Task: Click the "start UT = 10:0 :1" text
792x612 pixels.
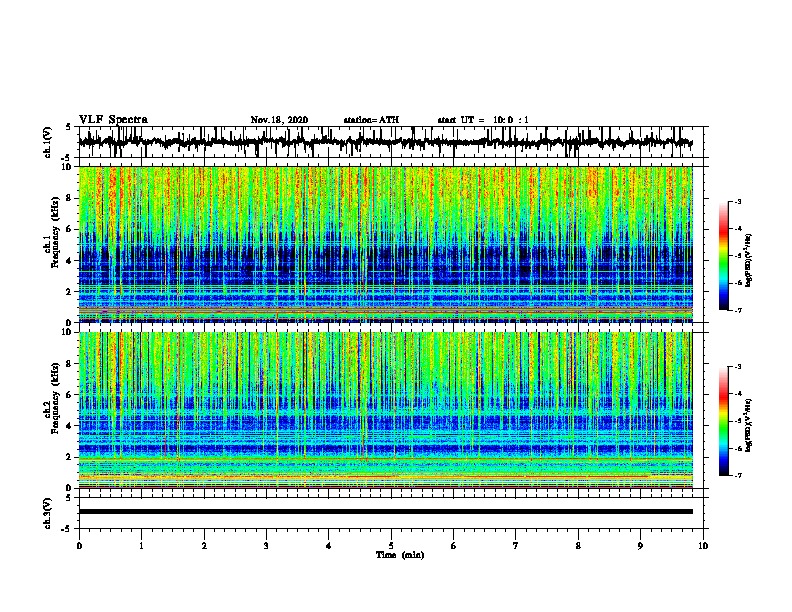Action: point(483,120)
